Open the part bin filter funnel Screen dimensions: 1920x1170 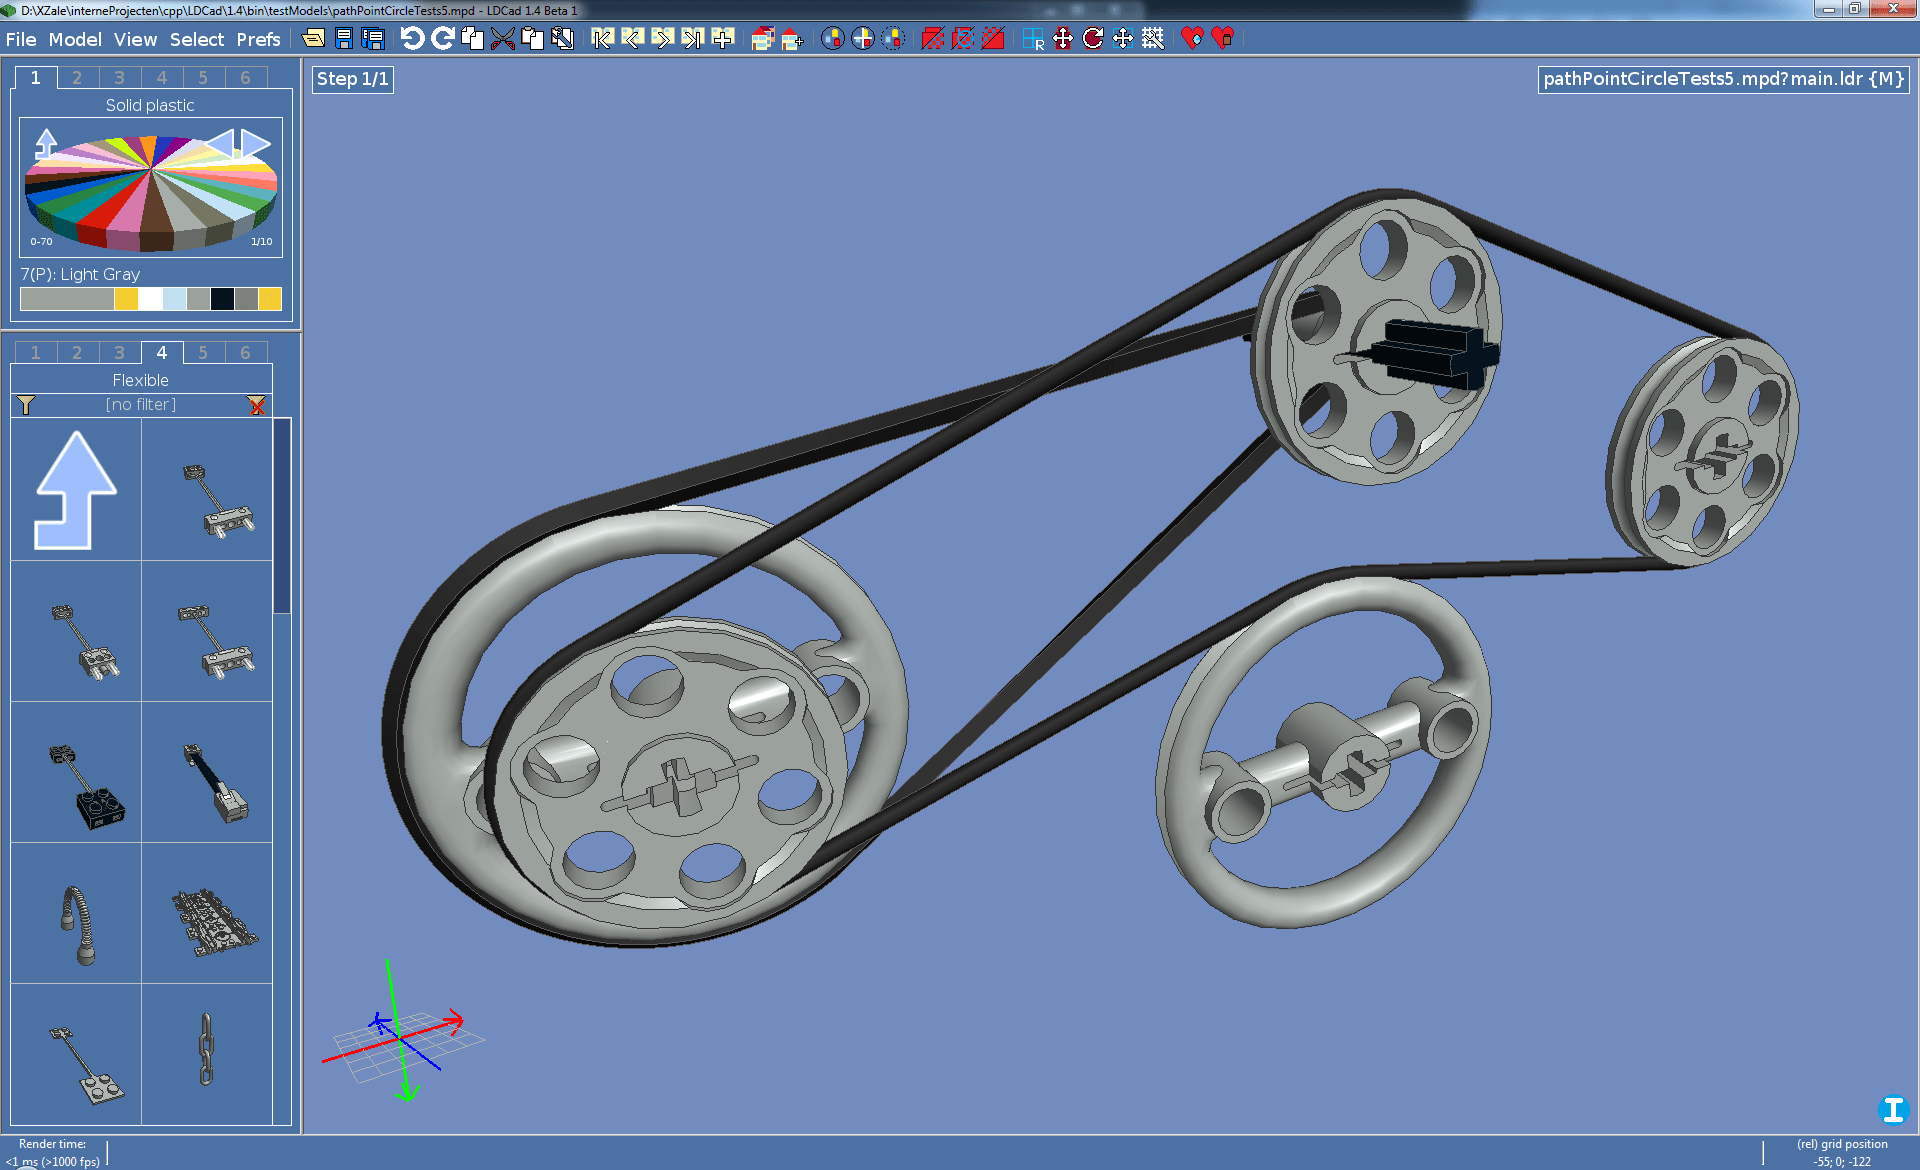point(26,405)
